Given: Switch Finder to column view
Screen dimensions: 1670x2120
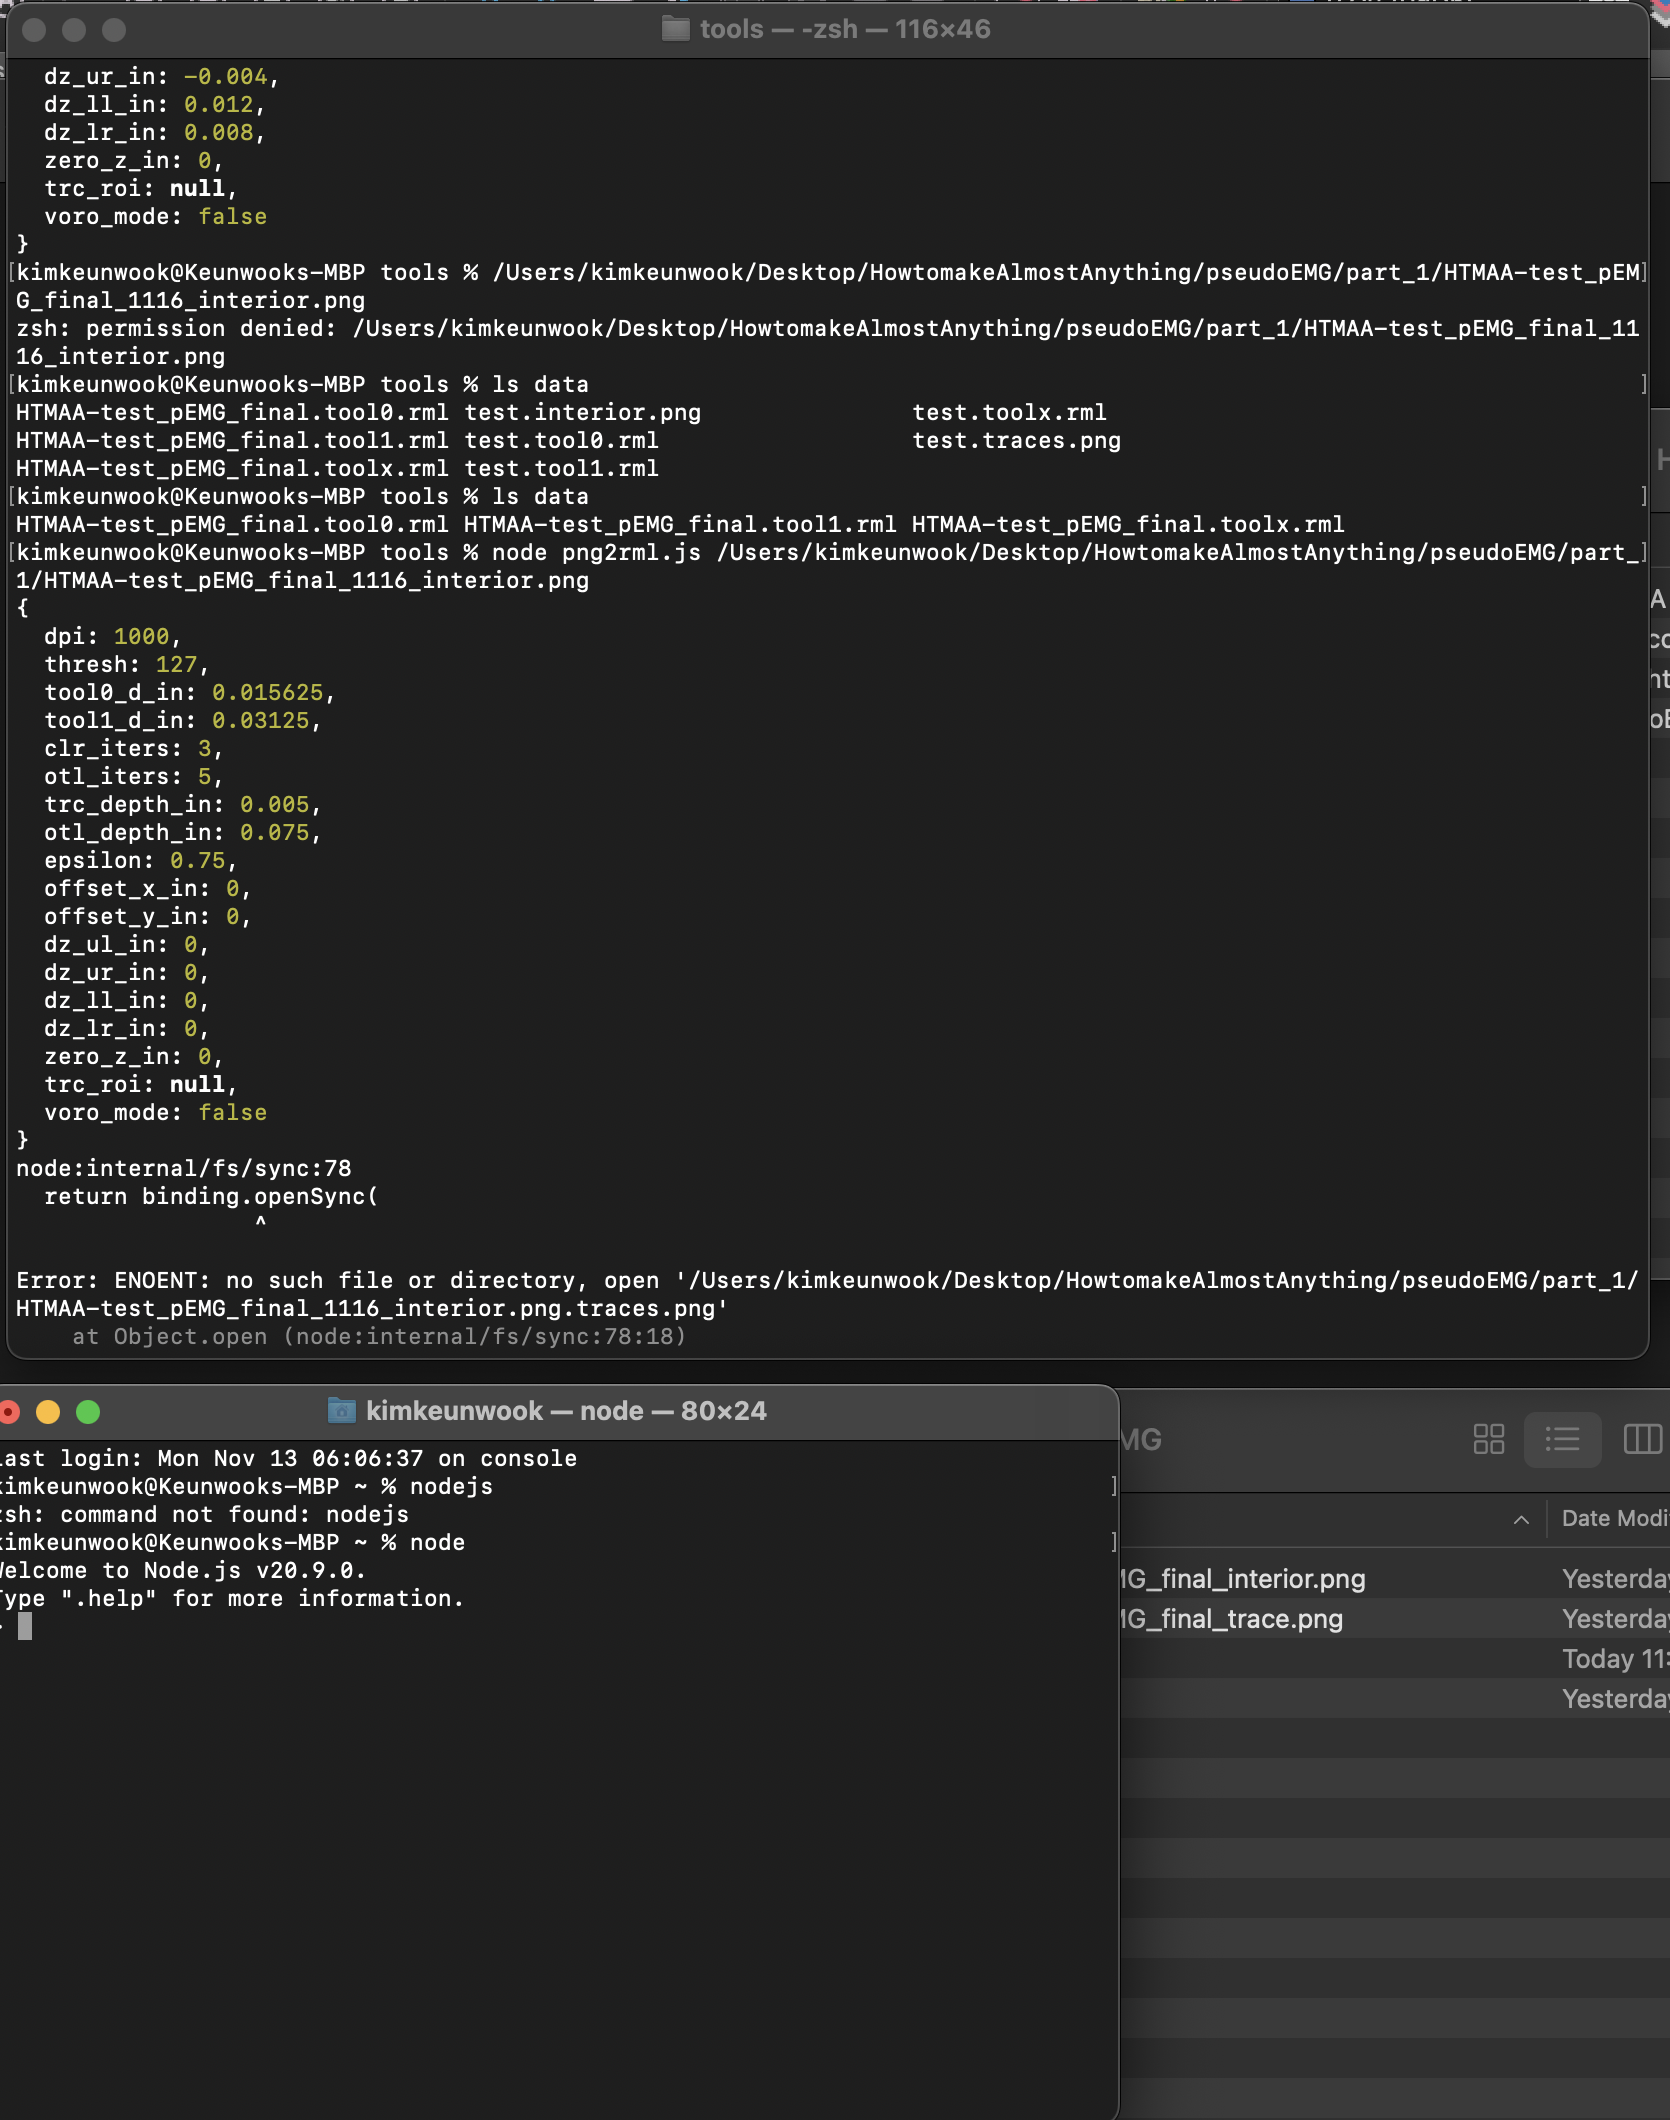Looking at the screenshot, I should click(1642, 1439).
